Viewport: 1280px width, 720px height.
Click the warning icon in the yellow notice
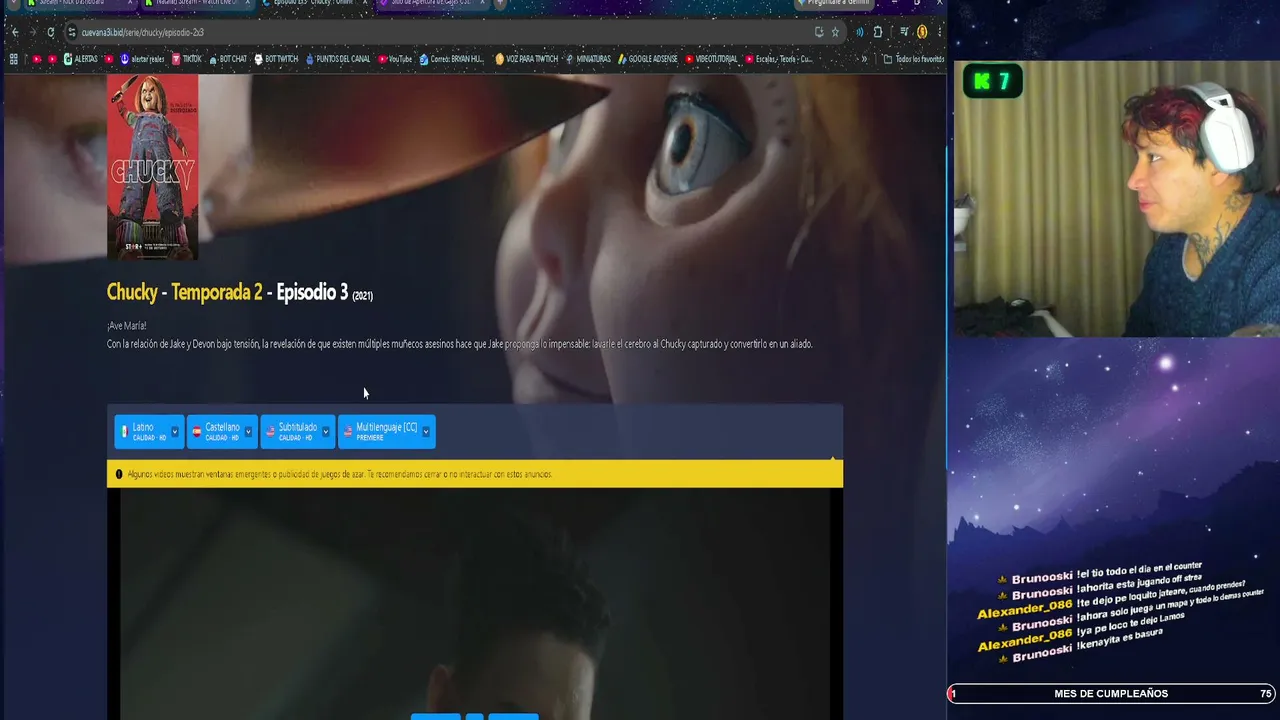pyautogui.click(x=119, y=474)
